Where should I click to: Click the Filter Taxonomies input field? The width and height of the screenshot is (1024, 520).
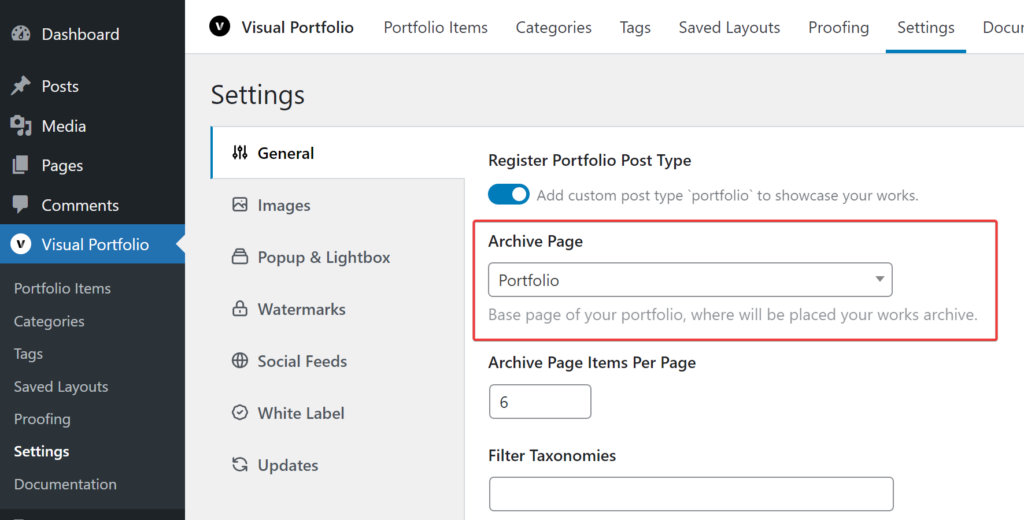pyautogui.click(x=691, y=494)
